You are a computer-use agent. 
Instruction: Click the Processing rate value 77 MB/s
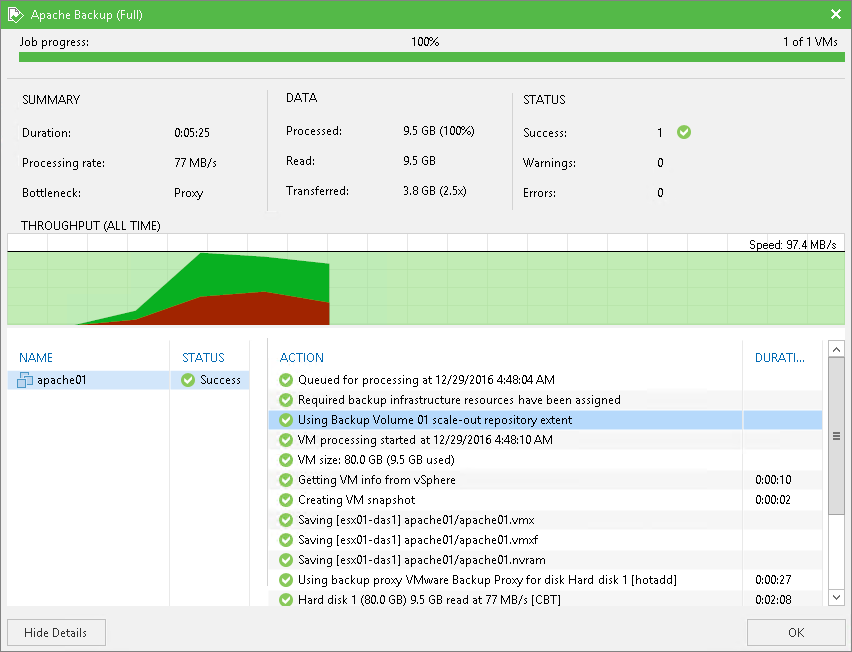pos(195,163)
